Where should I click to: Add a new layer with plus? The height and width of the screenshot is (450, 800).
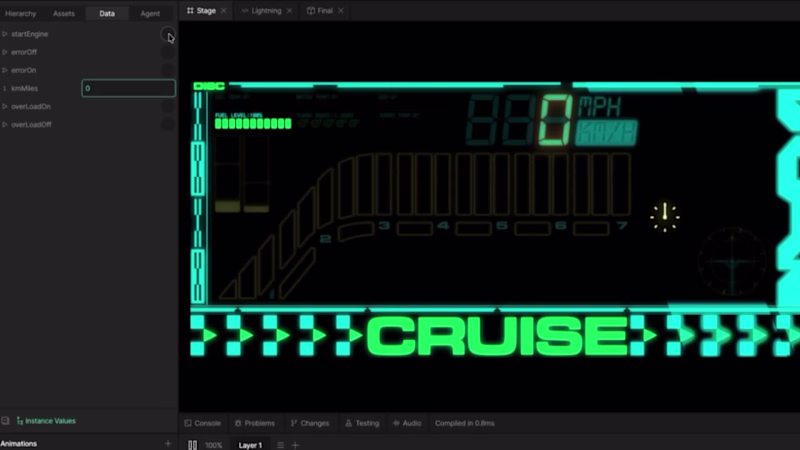pos(295,445)
